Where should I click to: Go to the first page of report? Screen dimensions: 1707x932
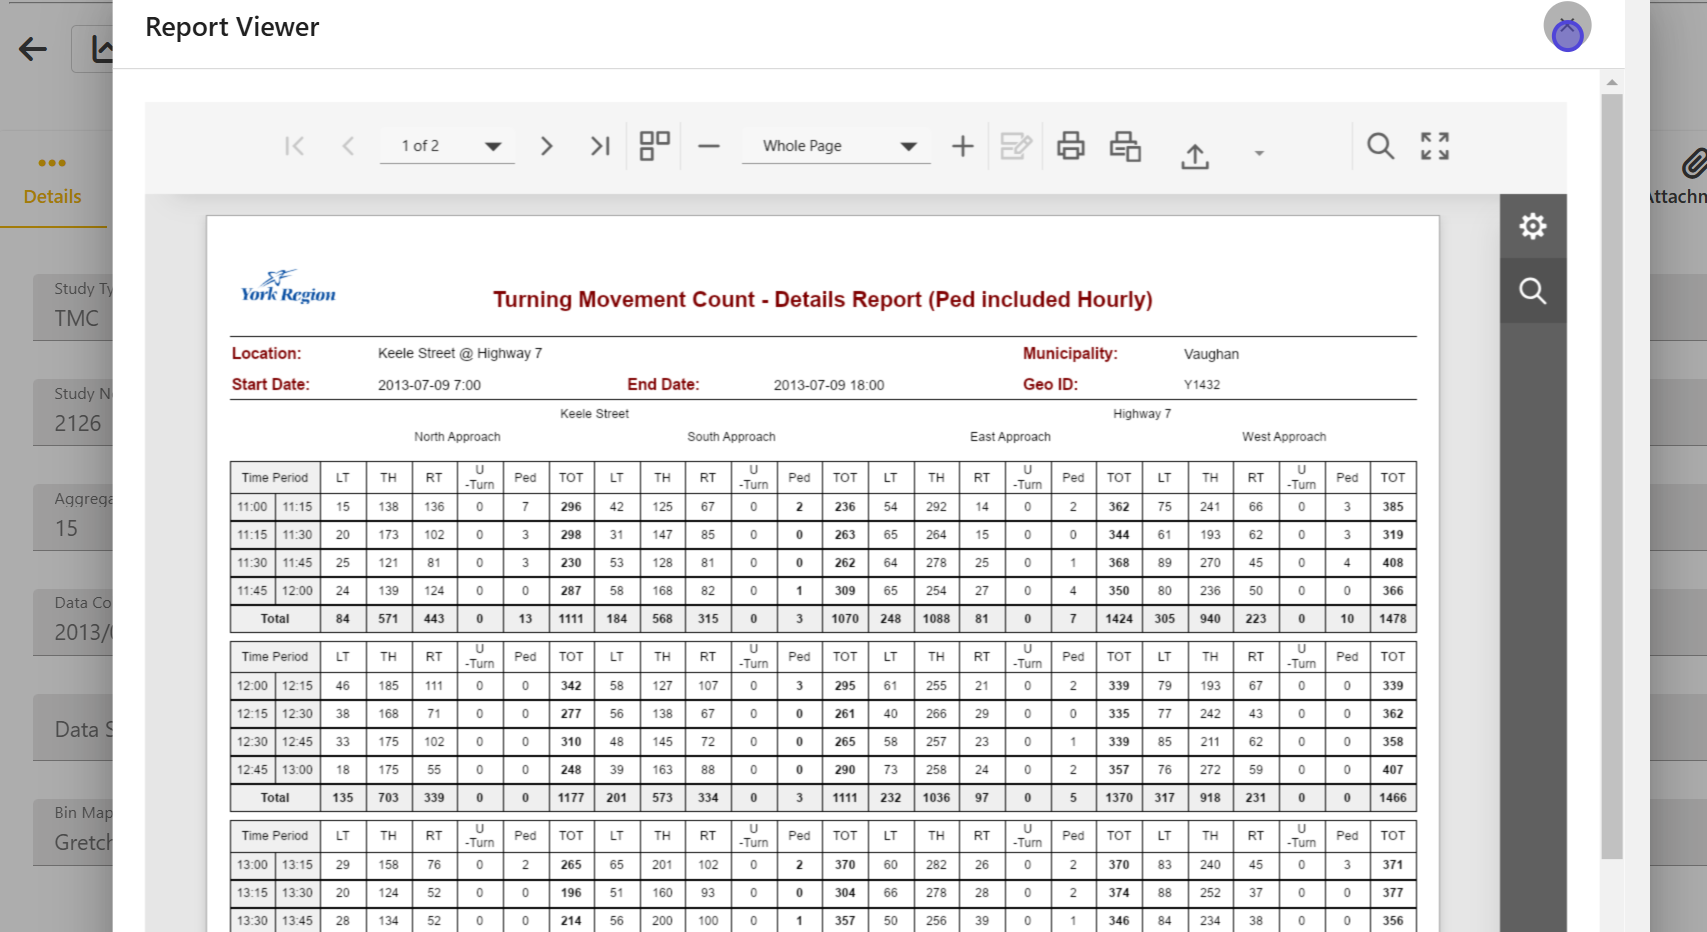tap(294, 146)
